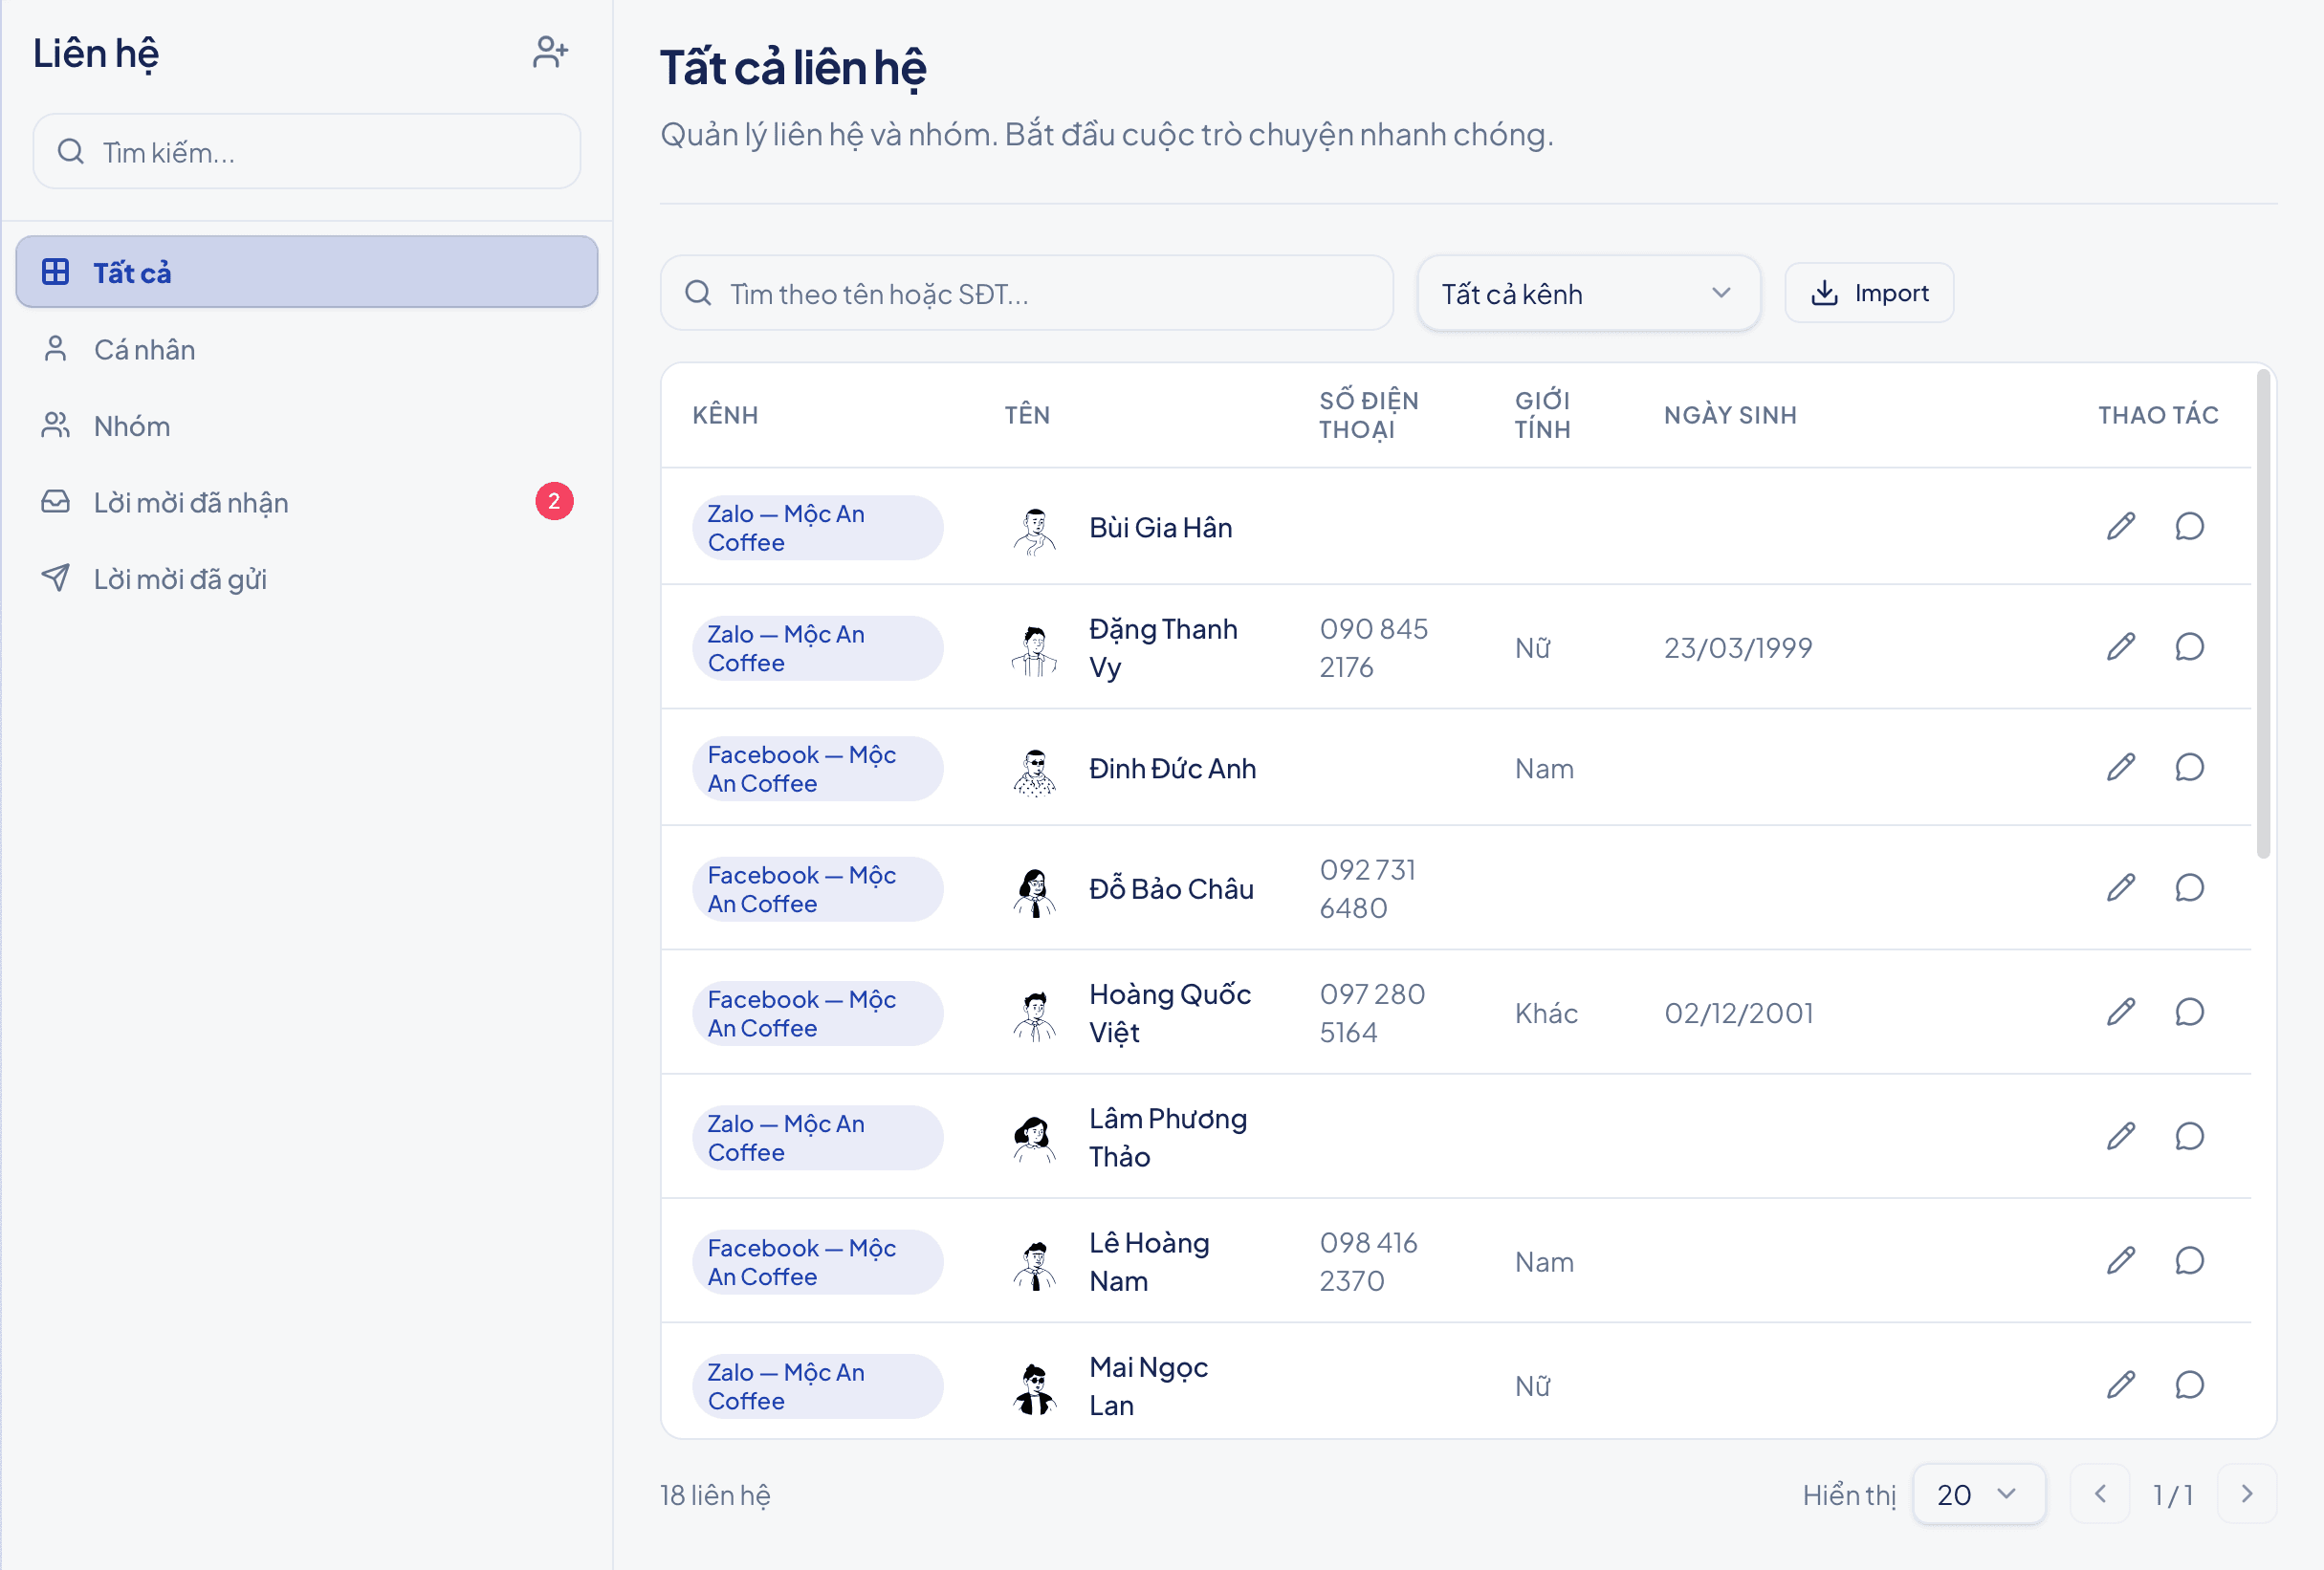Viewport: 2324px width, 1570px height.
Task: Click the pencil icon for Mai Ngọc Lan
Action: coord(2121,1385)
